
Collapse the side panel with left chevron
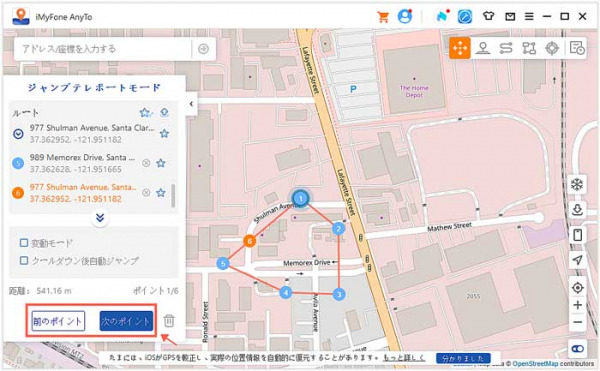click(x=191, y=103)
